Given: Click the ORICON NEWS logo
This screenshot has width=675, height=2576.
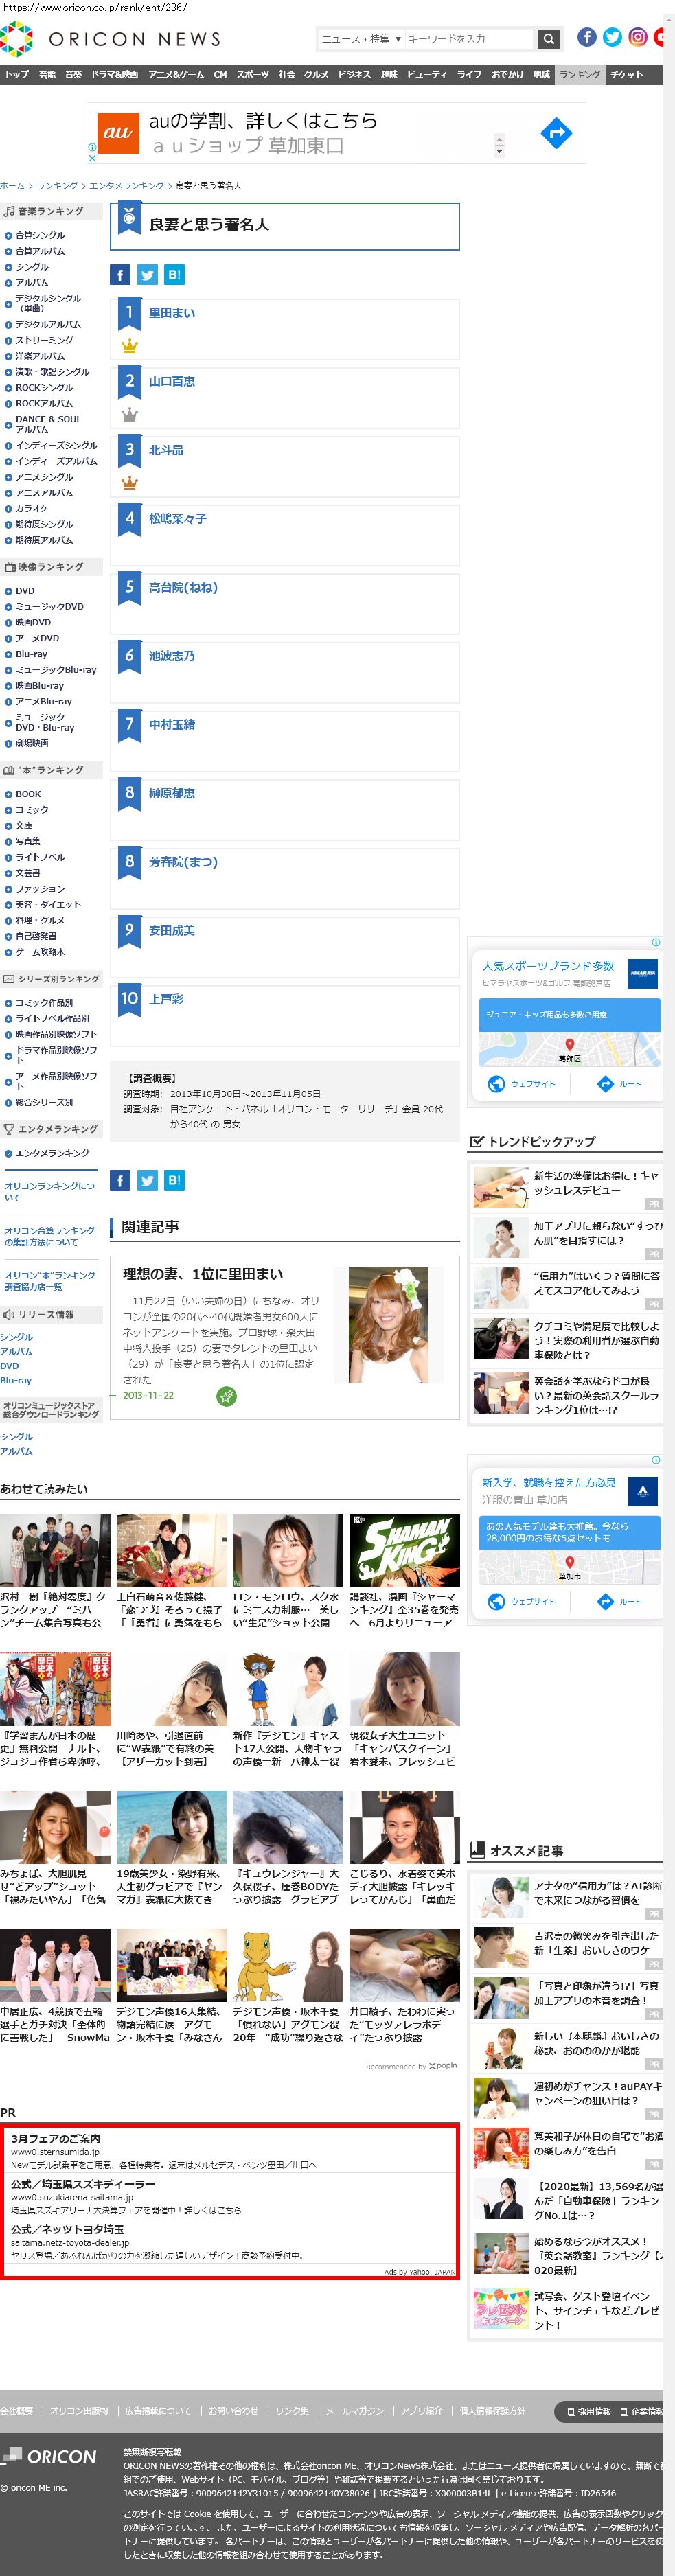Looking at the screenshot, I should [110, 39].
